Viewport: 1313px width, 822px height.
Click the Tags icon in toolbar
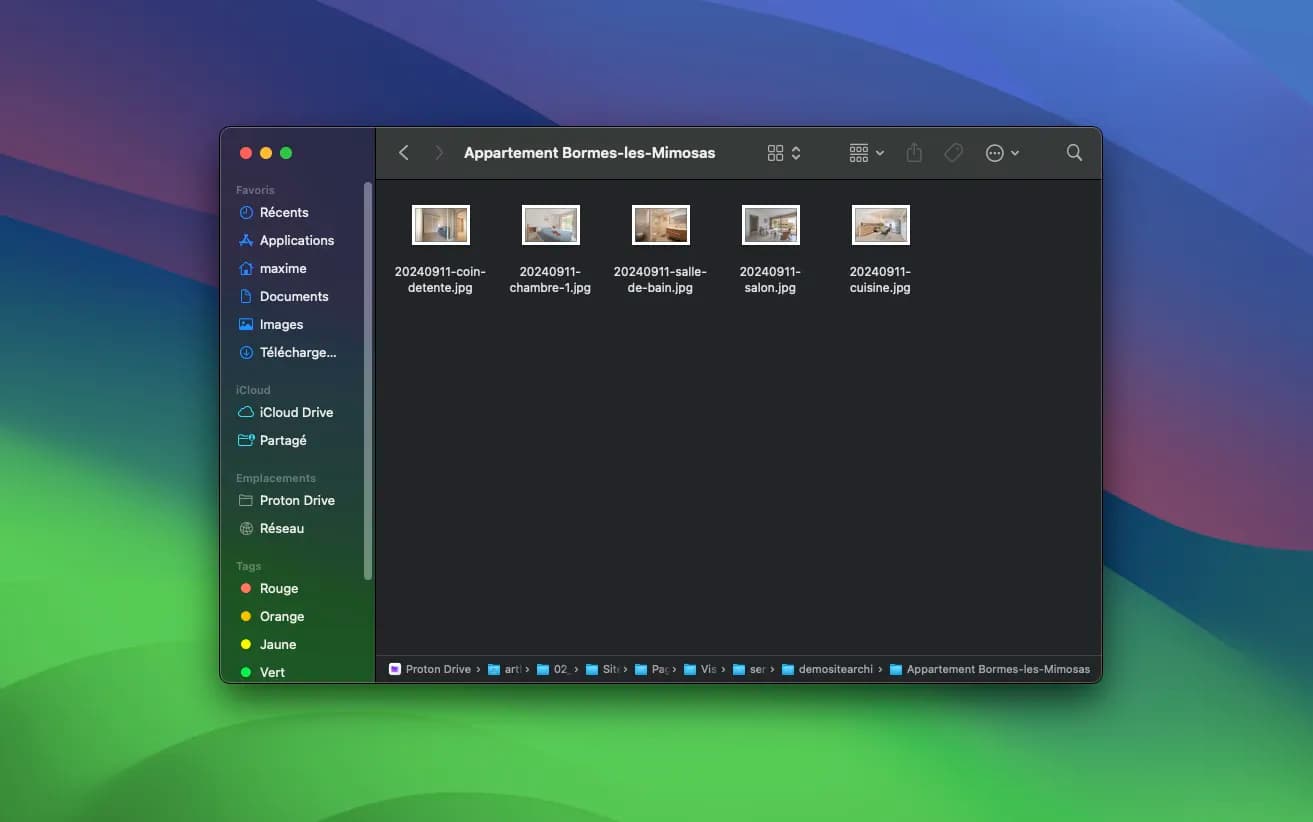click(x=954, y=153)
